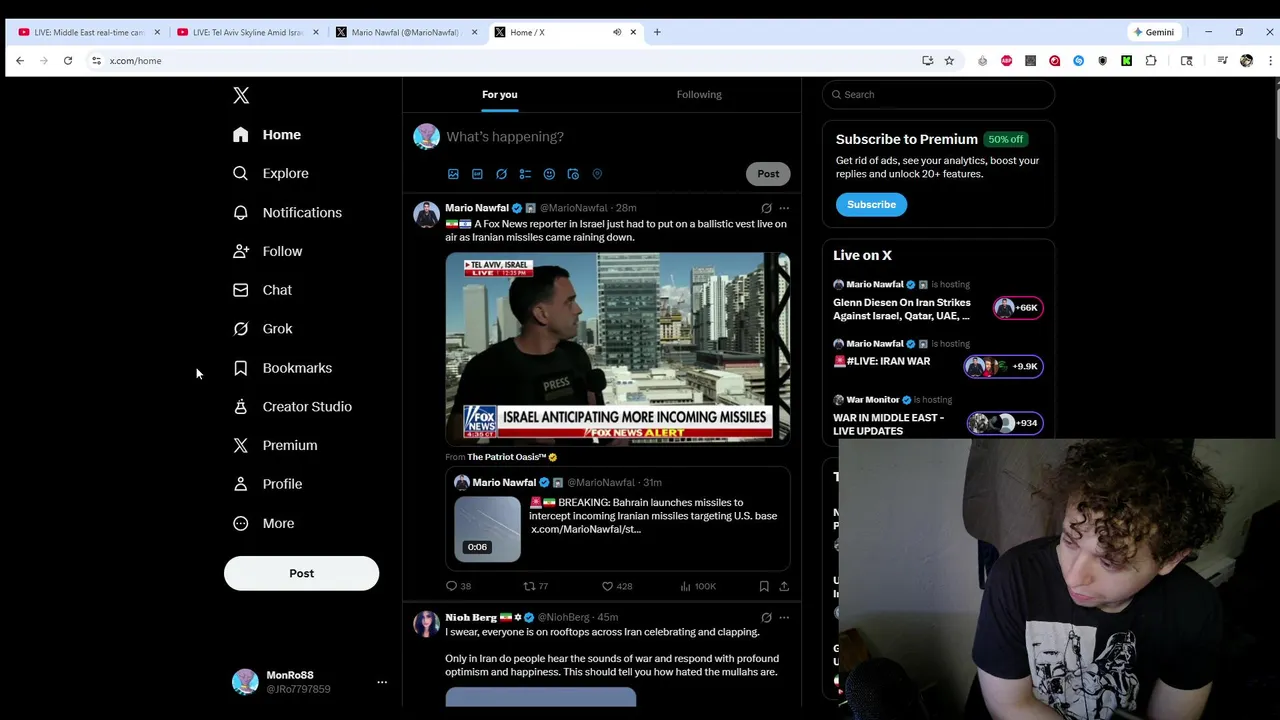1280x720 pixels.
Task: Open the Follow page in the sidebar
Action: [x=268, y=251]
